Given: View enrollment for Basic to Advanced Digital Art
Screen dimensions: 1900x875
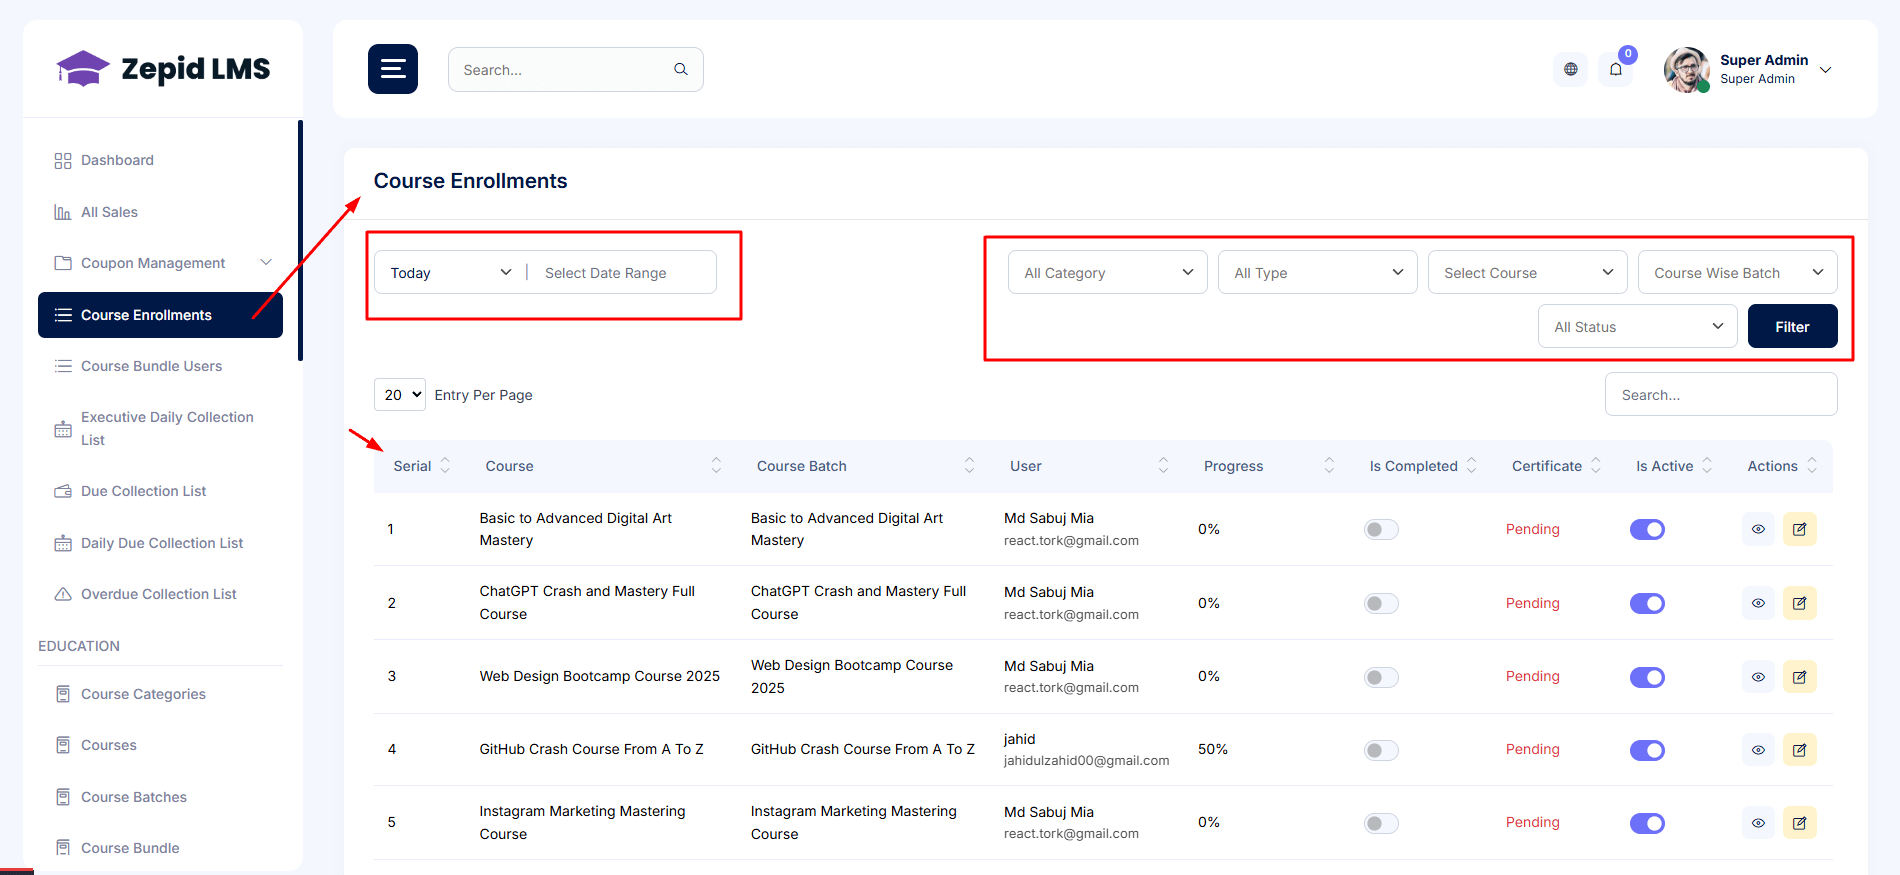Looking at the screenshot, I should point(1758,529).
